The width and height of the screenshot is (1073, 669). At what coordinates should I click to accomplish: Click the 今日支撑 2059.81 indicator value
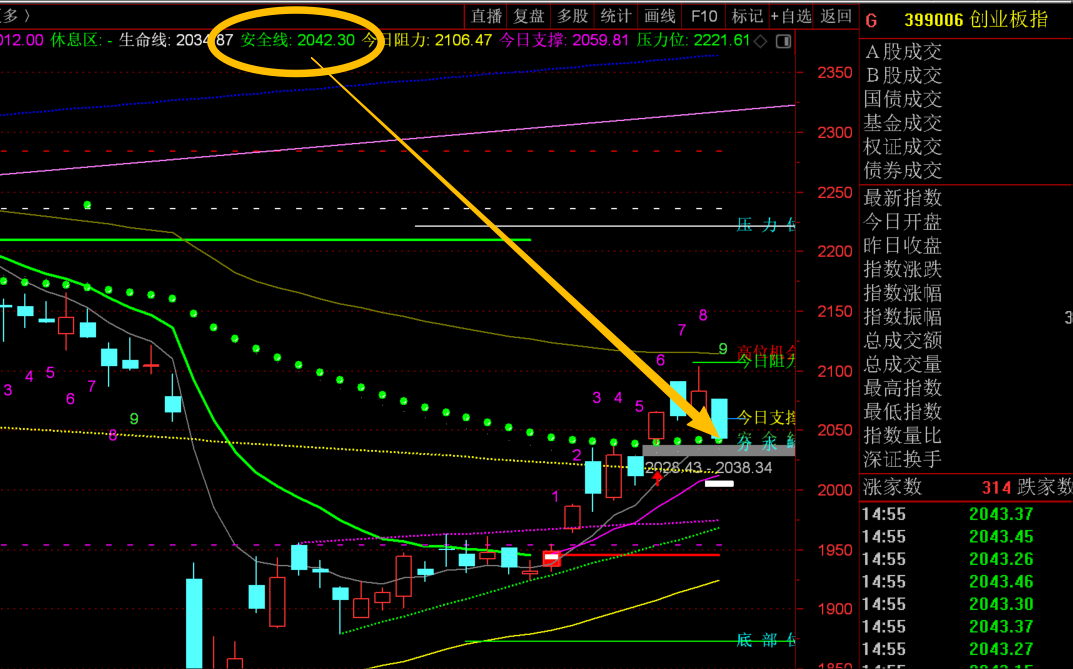click(564, 40)
